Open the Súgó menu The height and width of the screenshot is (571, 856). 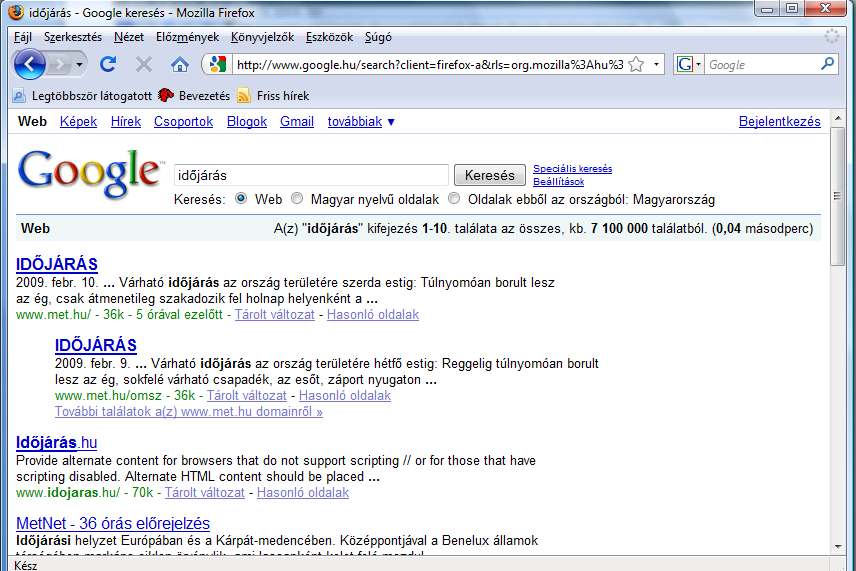[x=378, y=37]
